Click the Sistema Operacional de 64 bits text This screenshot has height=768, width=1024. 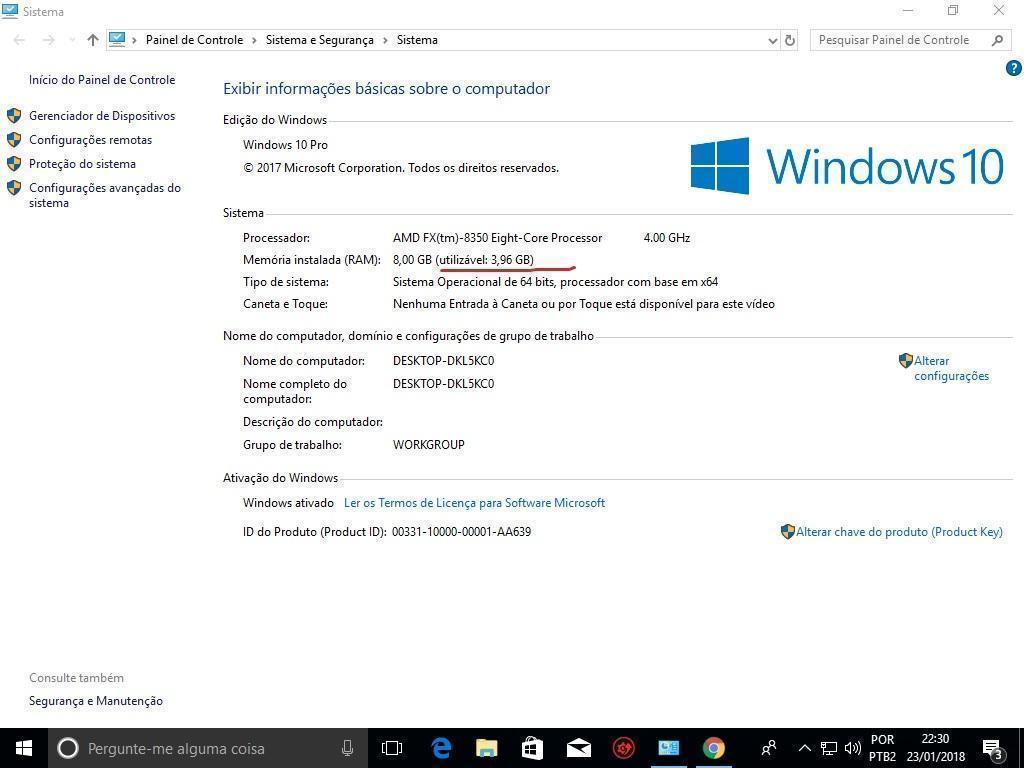[x=555, y=282]
